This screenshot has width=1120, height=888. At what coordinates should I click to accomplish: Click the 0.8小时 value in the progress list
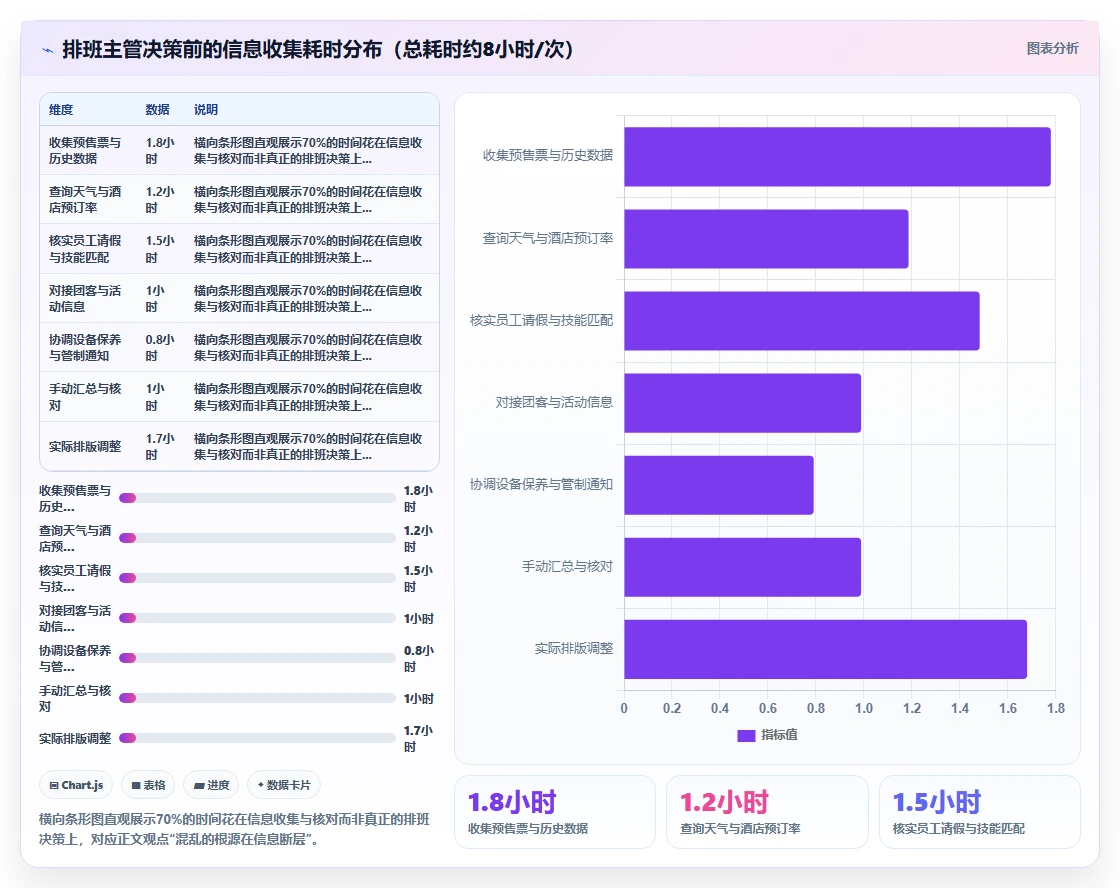419,658
